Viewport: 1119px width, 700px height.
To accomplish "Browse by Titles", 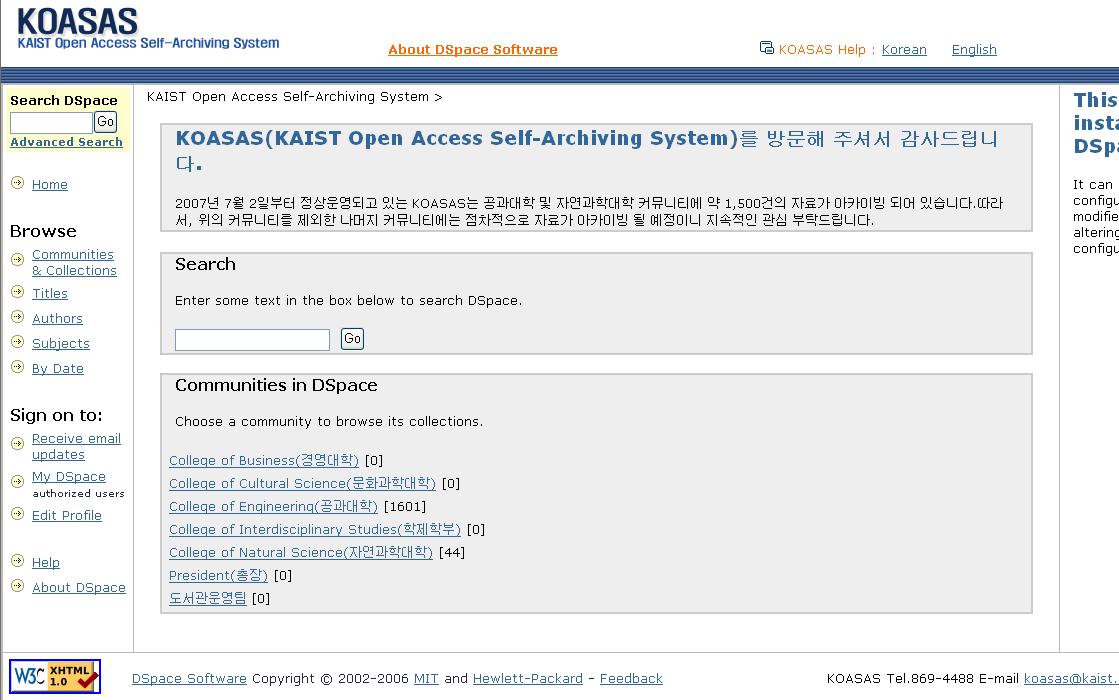I will [x=50, y=293].
